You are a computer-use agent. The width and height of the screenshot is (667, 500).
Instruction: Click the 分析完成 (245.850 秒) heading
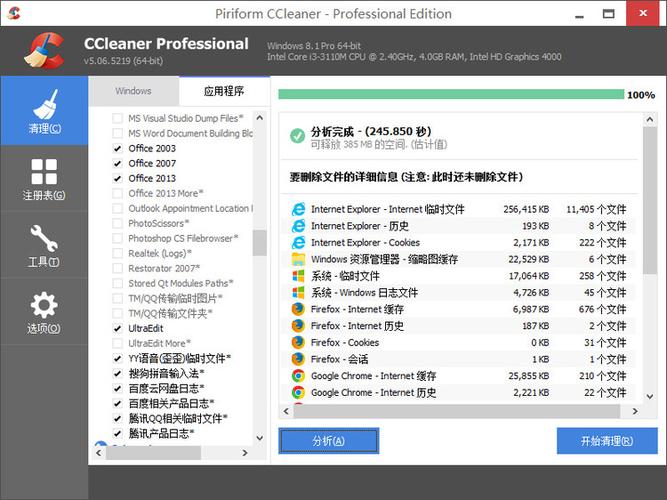pos(371,131)
